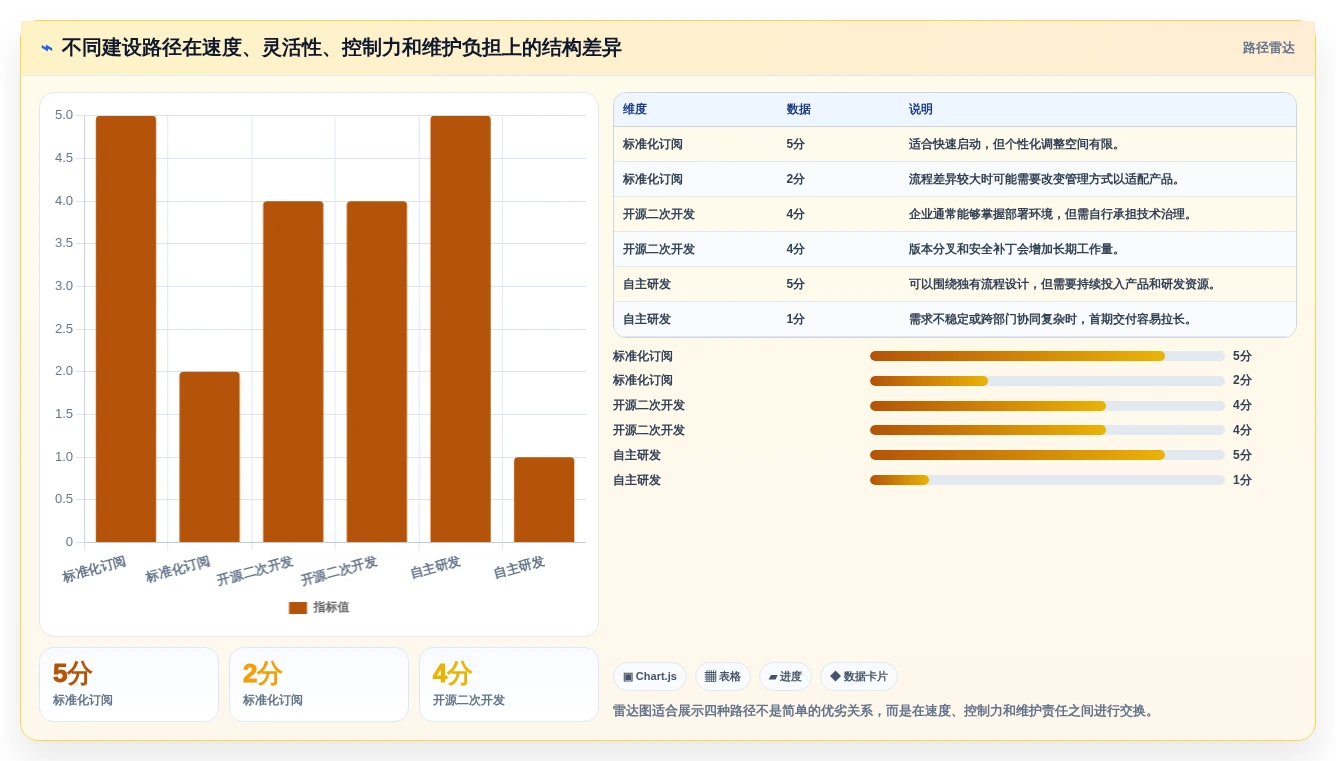1336x761 pixels.
Task: Click the 数据卡片 chip
Action: [859, 677]
